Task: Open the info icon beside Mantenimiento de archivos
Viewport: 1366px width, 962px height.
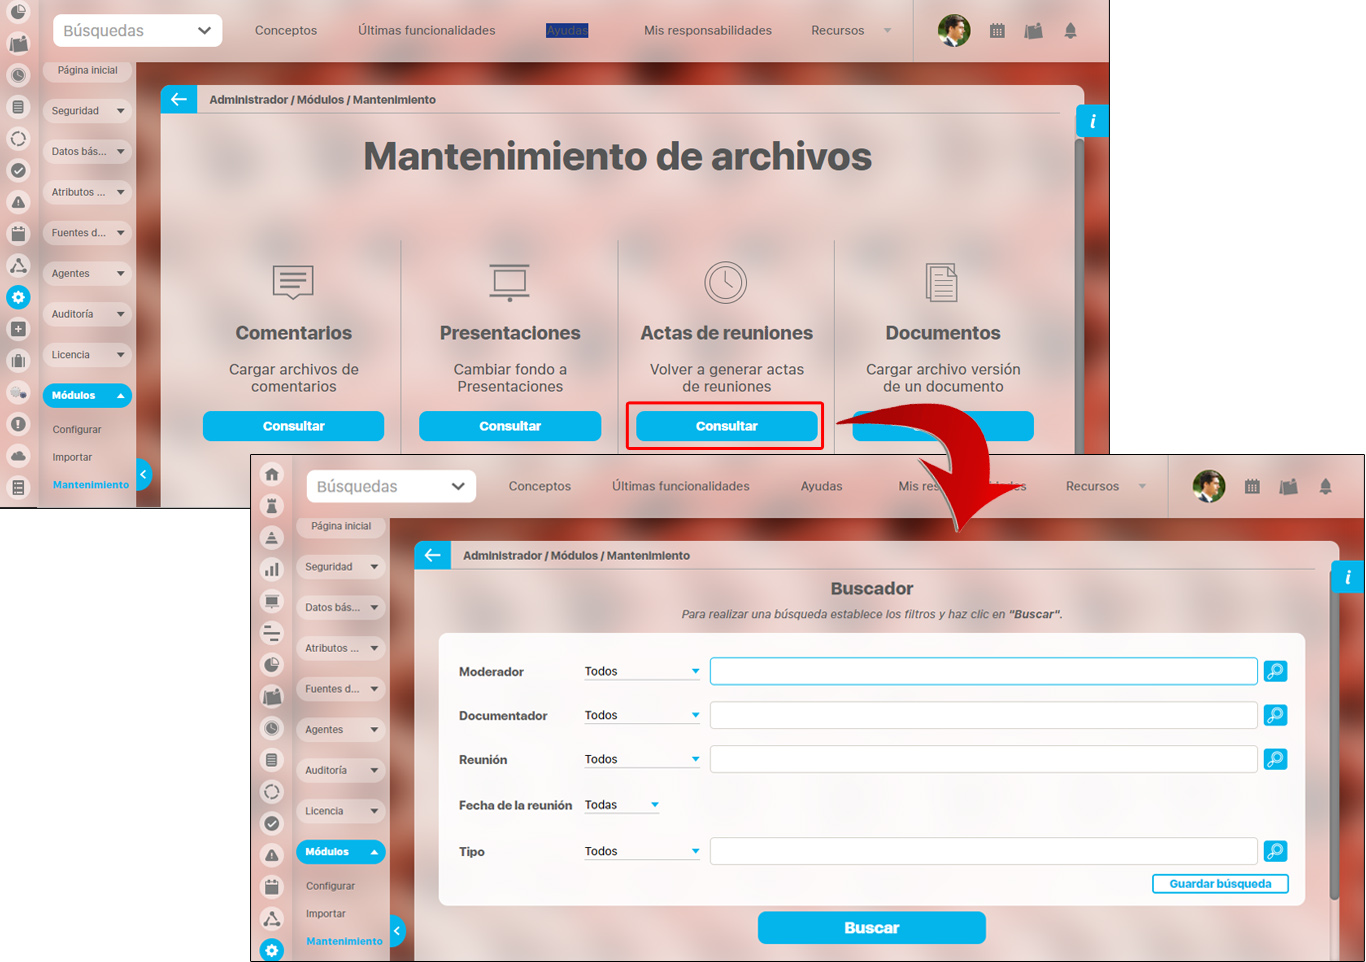Action: click(1092, 121)
